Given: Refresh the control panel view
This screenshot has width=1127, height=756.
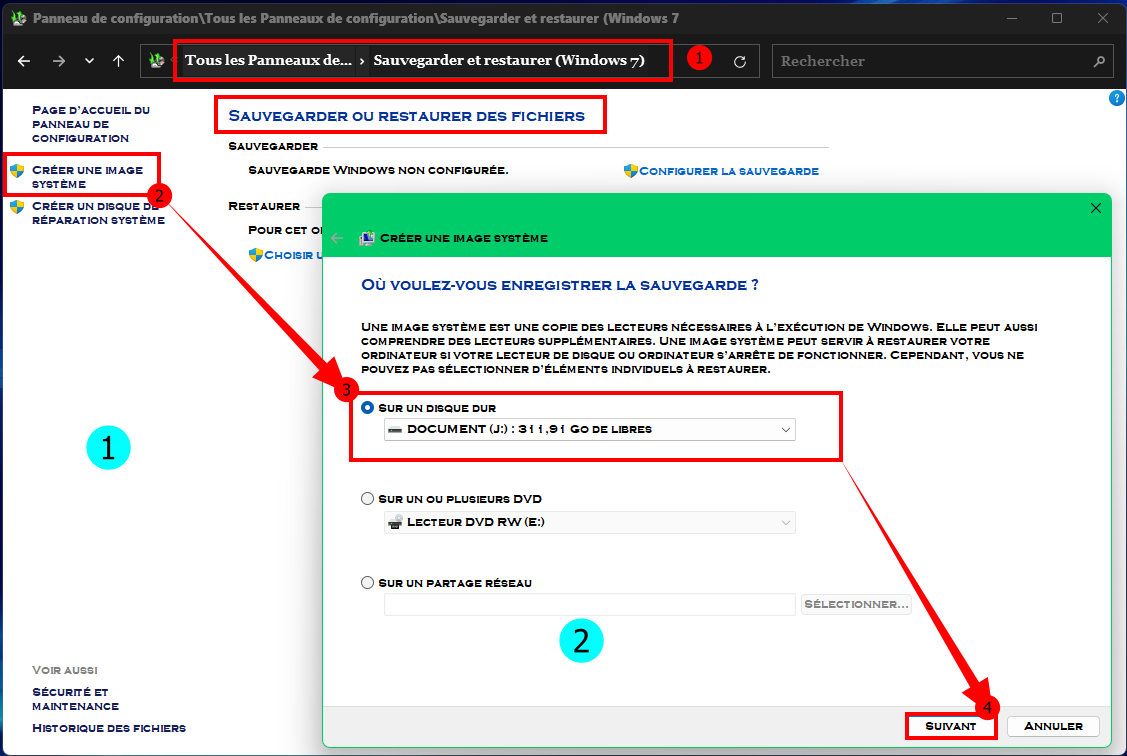Looking at the screenshot, I should pyautogui.click(x=740, y=62).
